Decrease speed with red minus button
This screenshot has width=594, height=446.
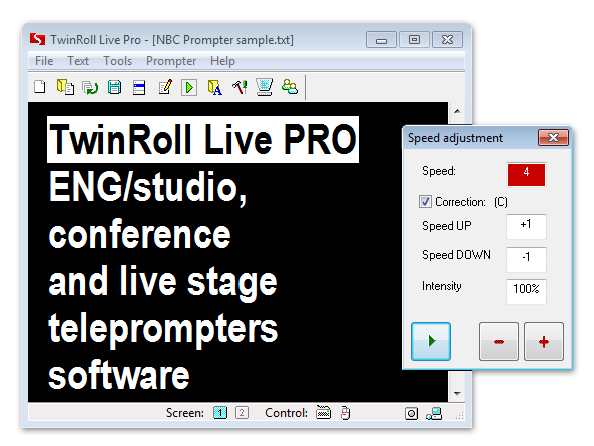[x=499, y=341]
